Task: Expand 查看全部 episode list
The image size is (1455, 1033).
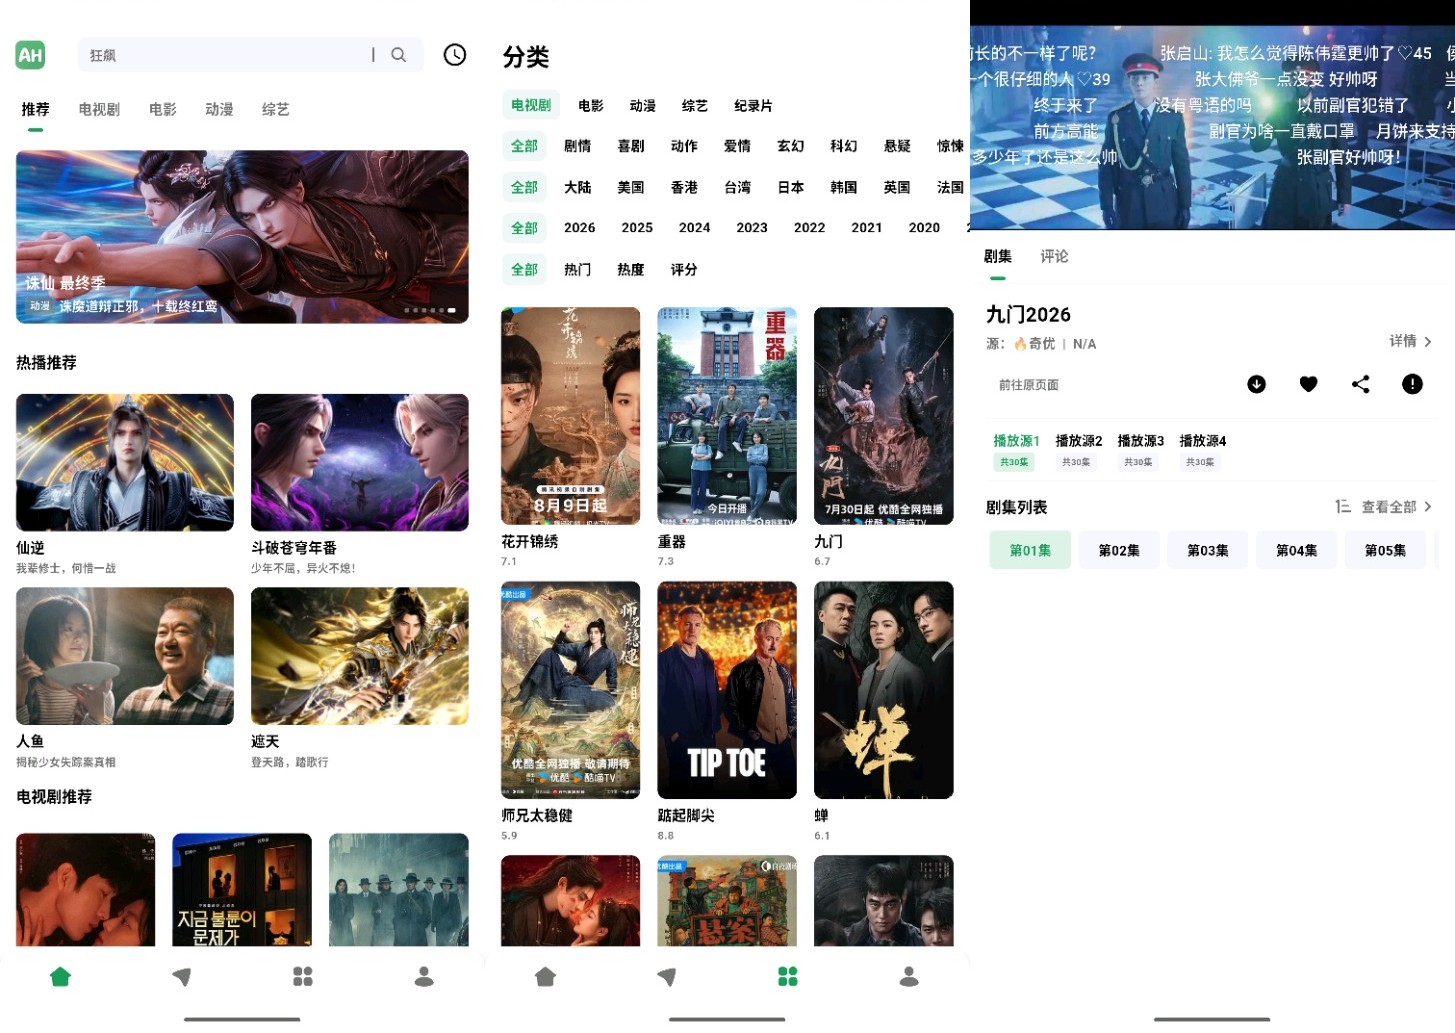Action: tap(1397, 507)
